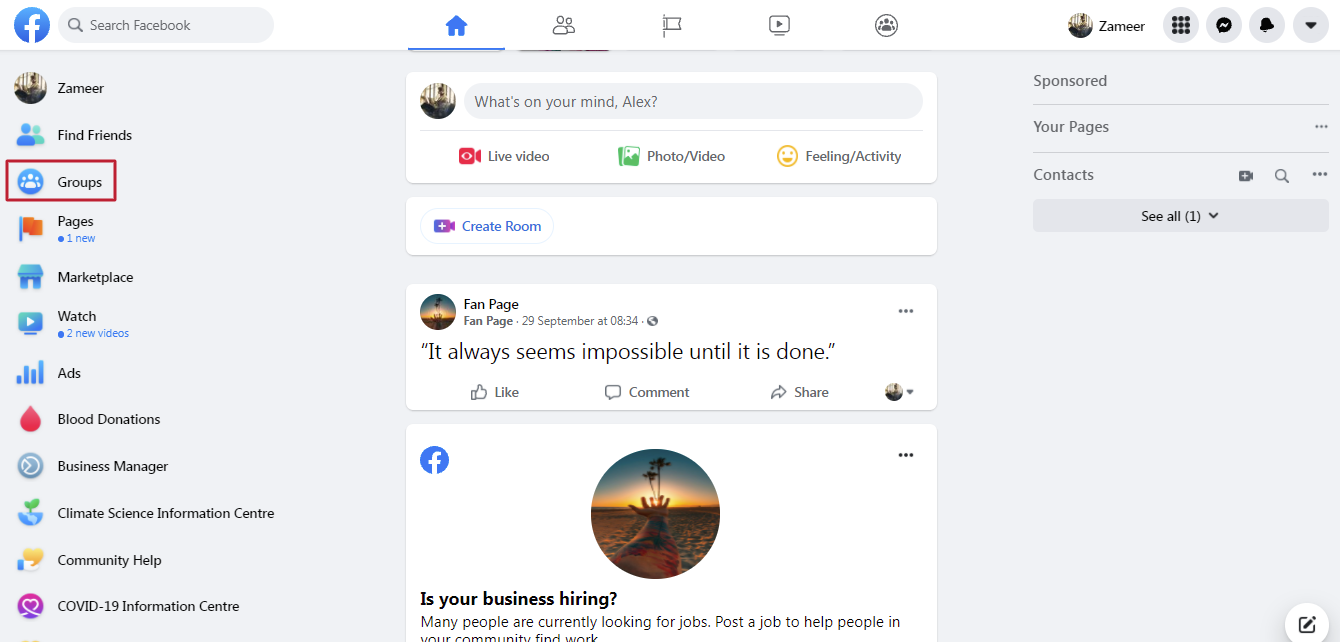The height and width of the screenshot is (642, 1340).
Task: Open the Friends tab in top navigation
Action: pyautogui.click(x=564, y=25)
